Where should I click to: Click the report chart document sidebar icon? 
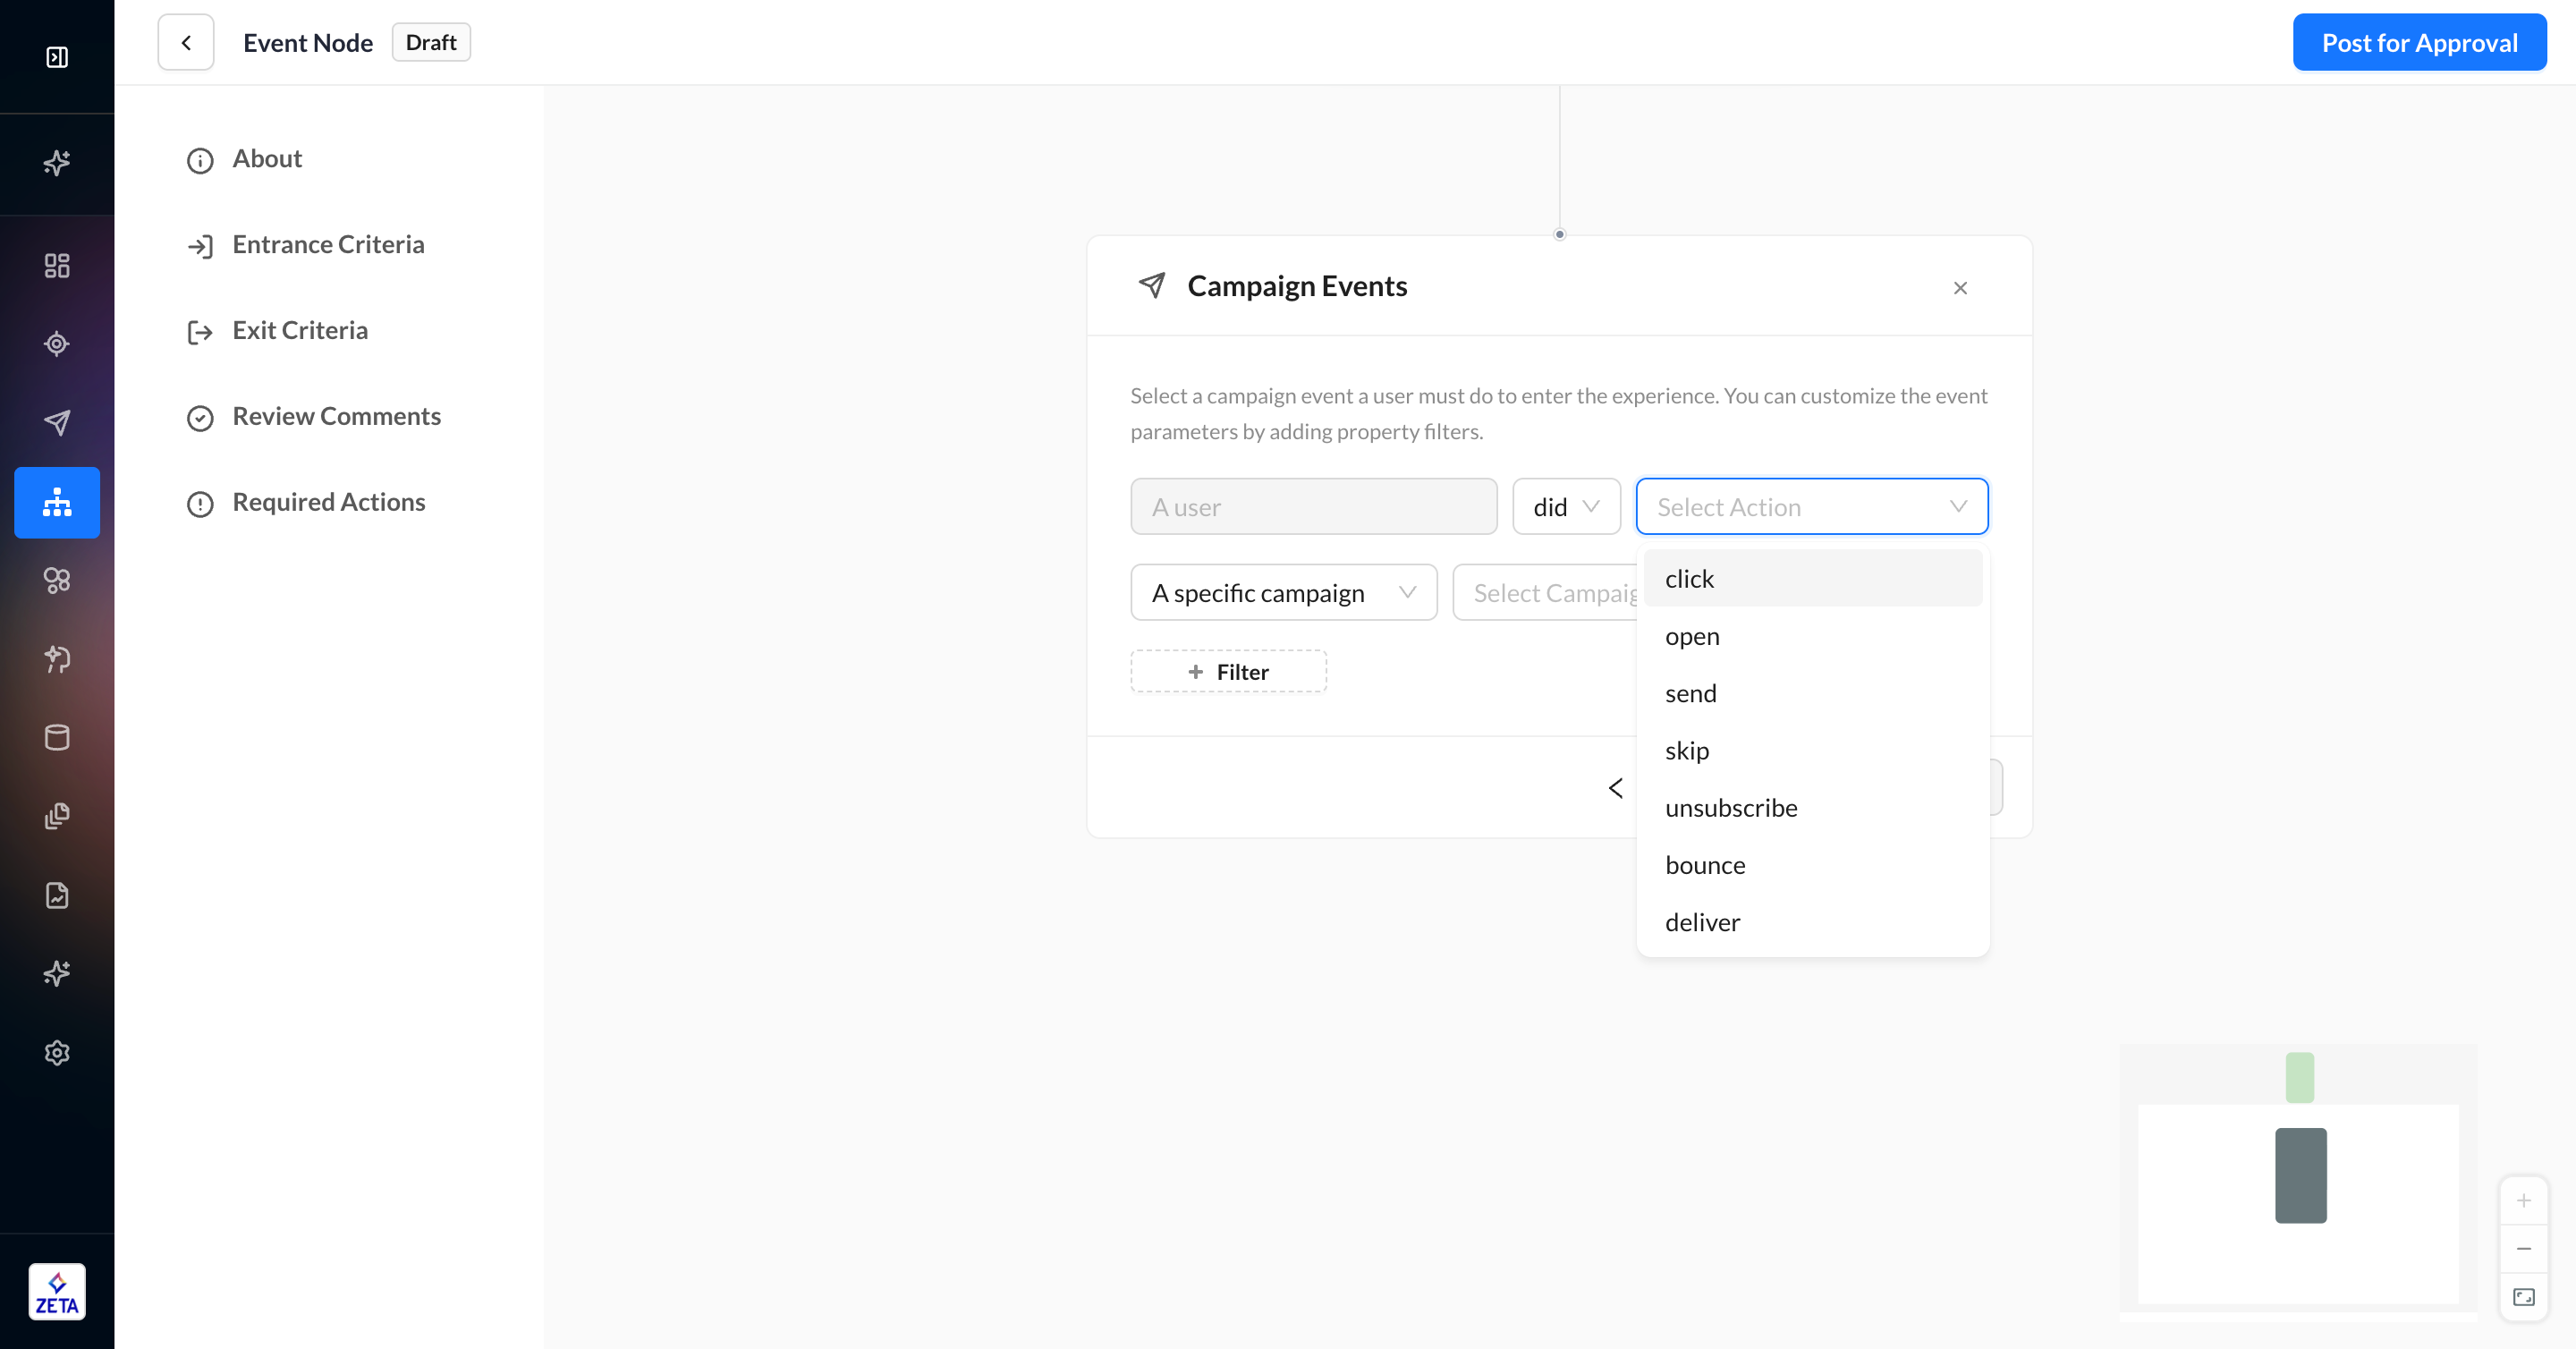pos(57,895)
